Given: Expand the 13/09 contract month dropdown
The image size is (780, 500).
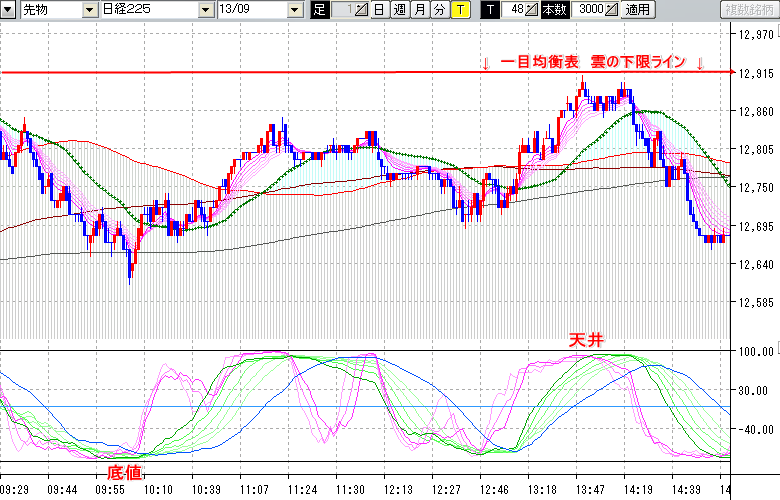Looking at the screenshot, I should point(294,10).
